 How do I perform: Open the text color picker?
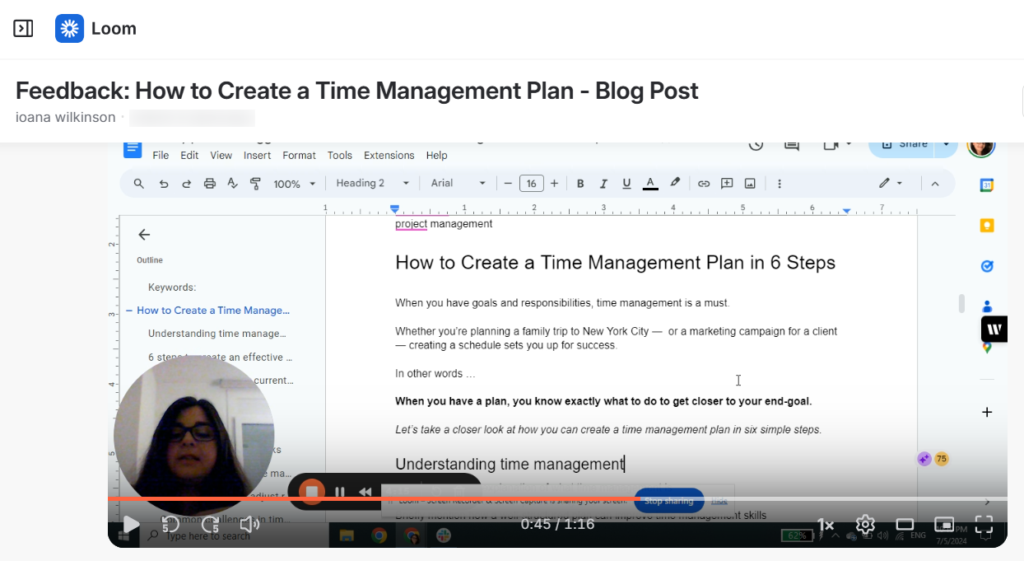(x=650, y=184)
